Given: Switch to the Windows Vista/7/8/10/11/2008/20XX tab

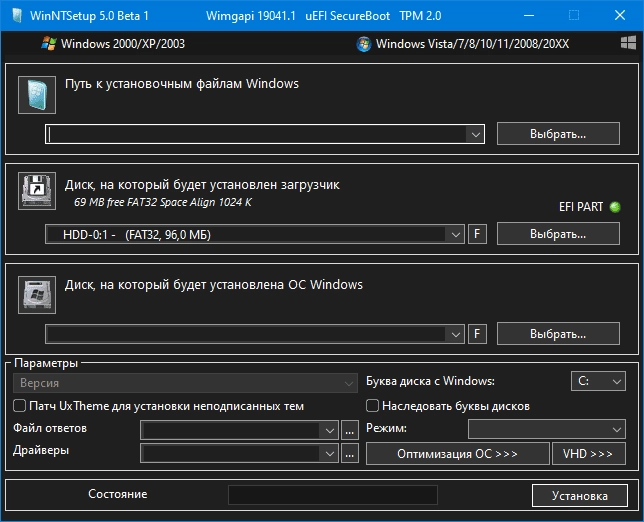Looking at the screenshot, I should [462, 44].
